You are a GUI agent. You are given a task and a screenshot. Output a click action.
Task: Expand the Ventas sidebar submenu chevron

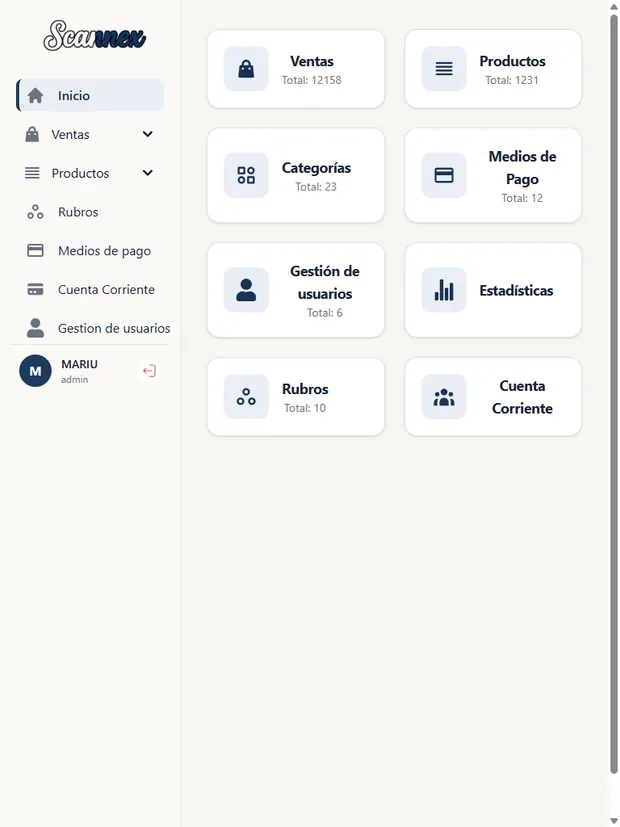coord(148,134)
